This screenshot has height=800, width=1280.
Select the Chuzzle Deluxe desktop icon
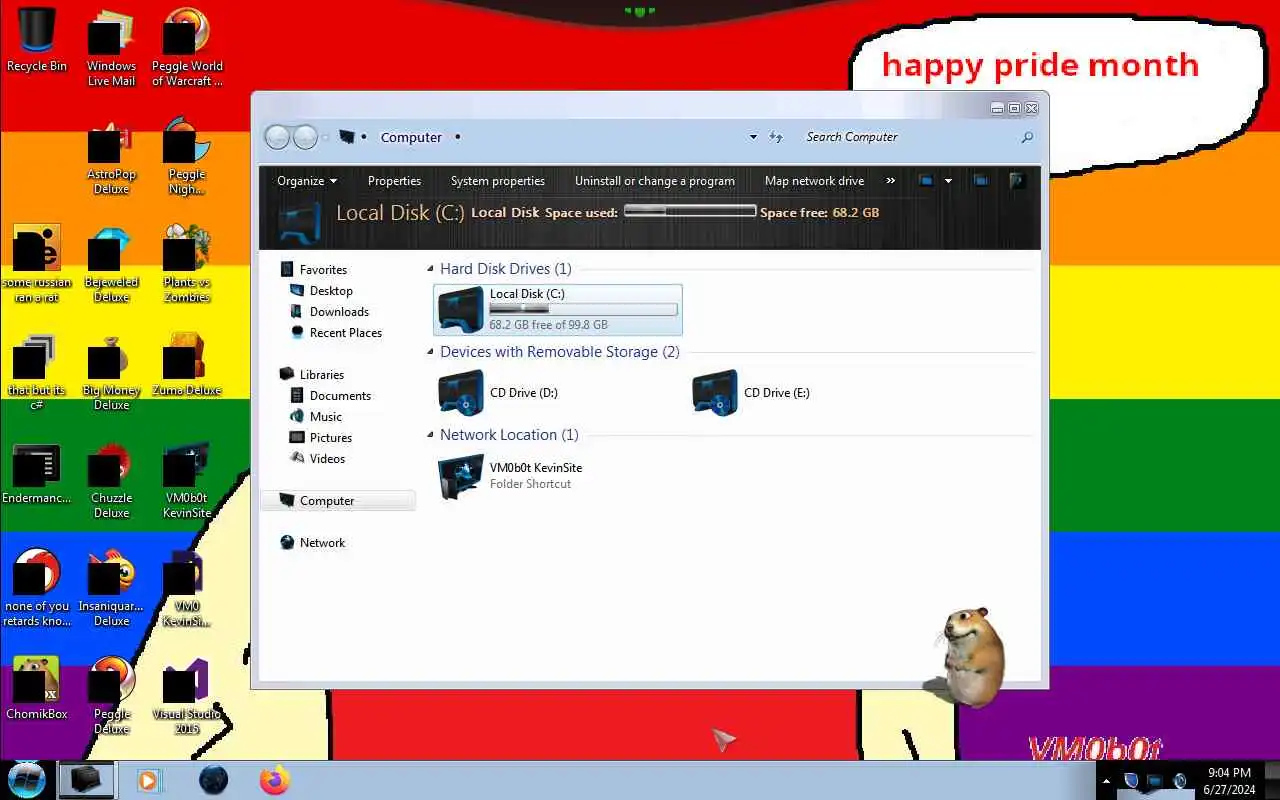pos(111,480)
